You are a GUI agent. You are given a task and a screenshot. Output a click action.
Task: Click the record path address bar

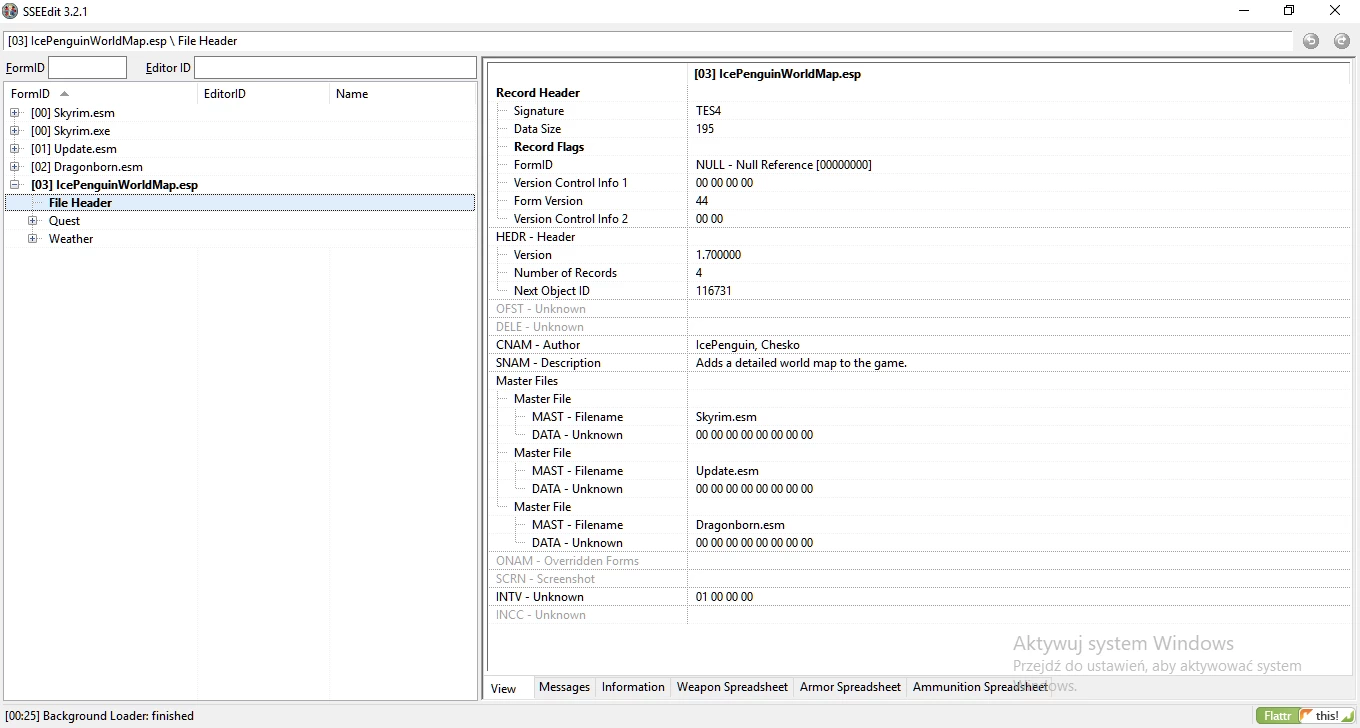coord(648,41)
